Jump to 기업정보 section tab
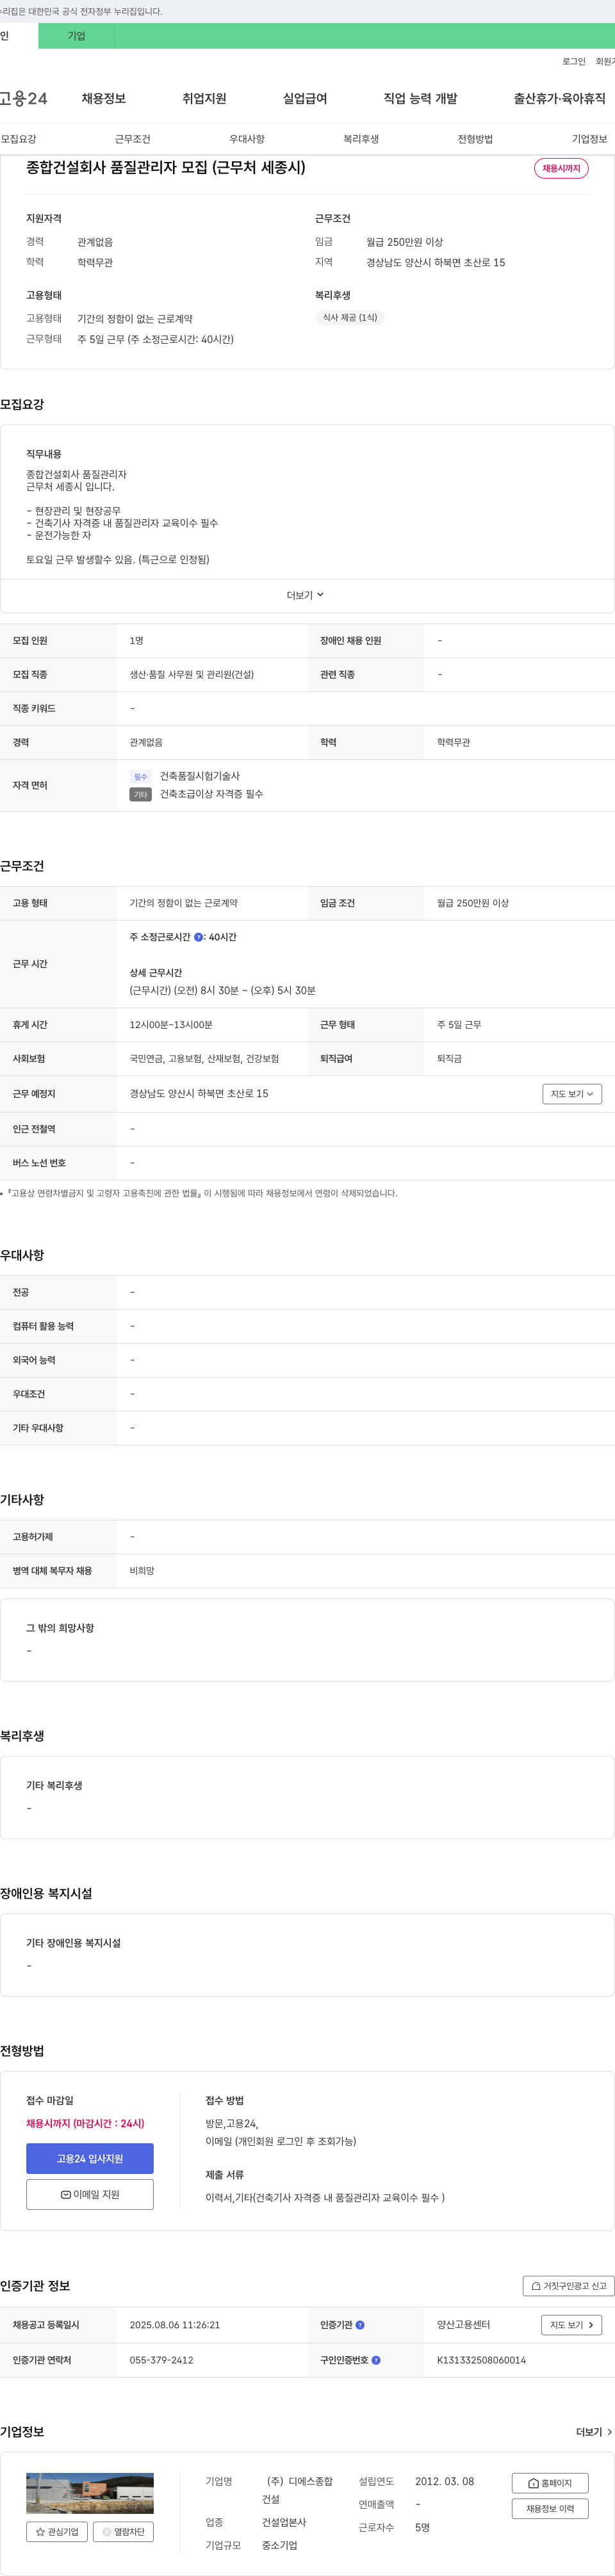This screenshot has width=615, height=2576. (x=589, y=139)
